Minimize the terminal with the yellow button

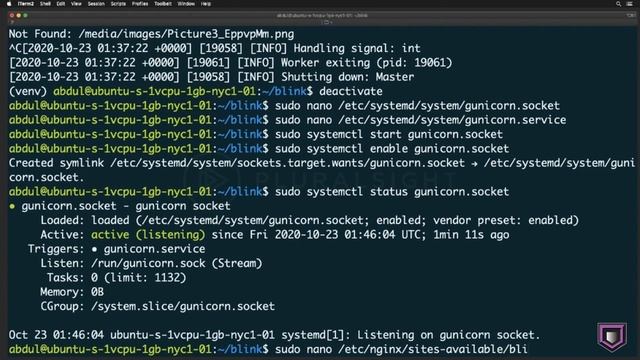pyautogui.click(x=18, y=16)
